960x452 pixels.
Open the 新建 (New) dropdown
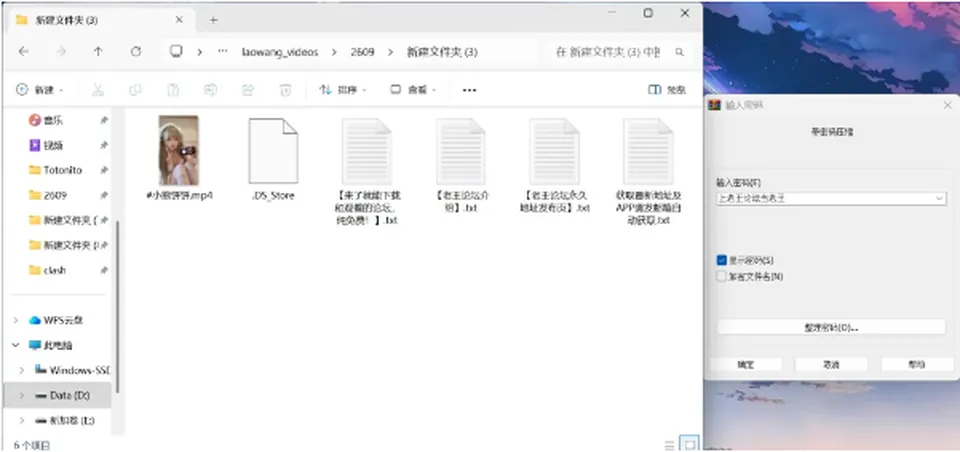point(39,90)
